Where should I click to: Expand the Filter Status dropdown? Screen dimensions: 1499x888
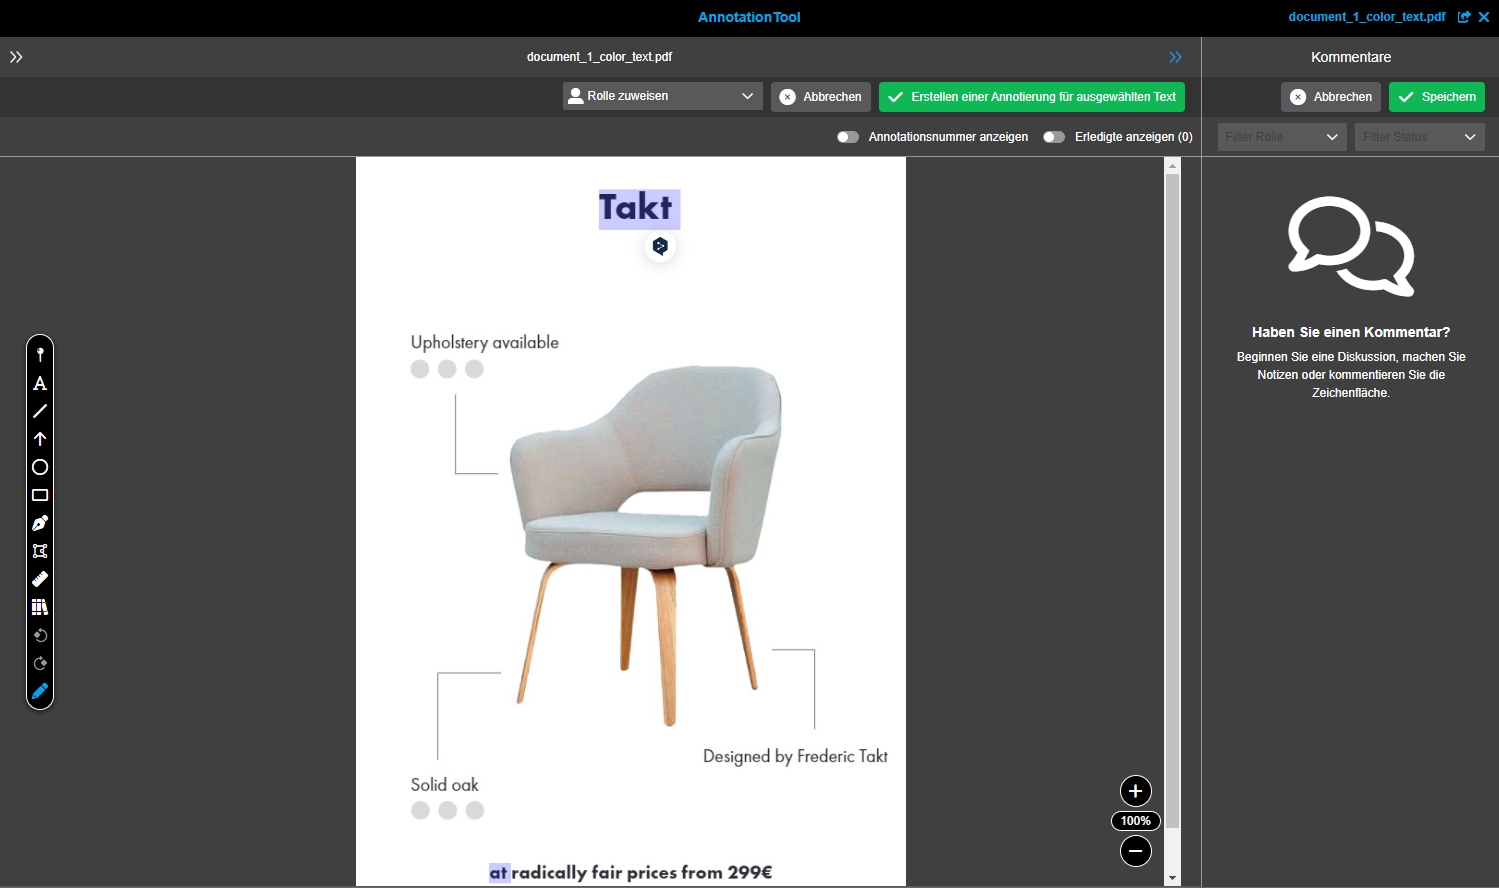[x=1419, y=137]
